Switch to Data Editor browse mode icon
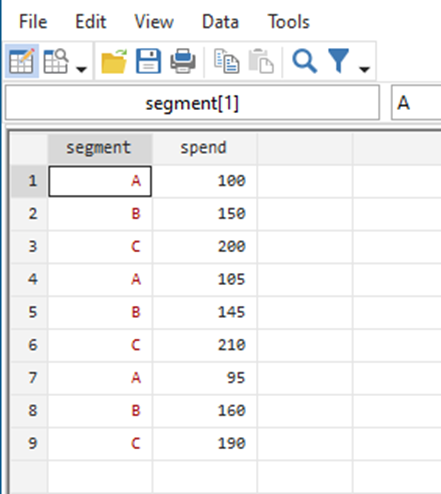 56,61
